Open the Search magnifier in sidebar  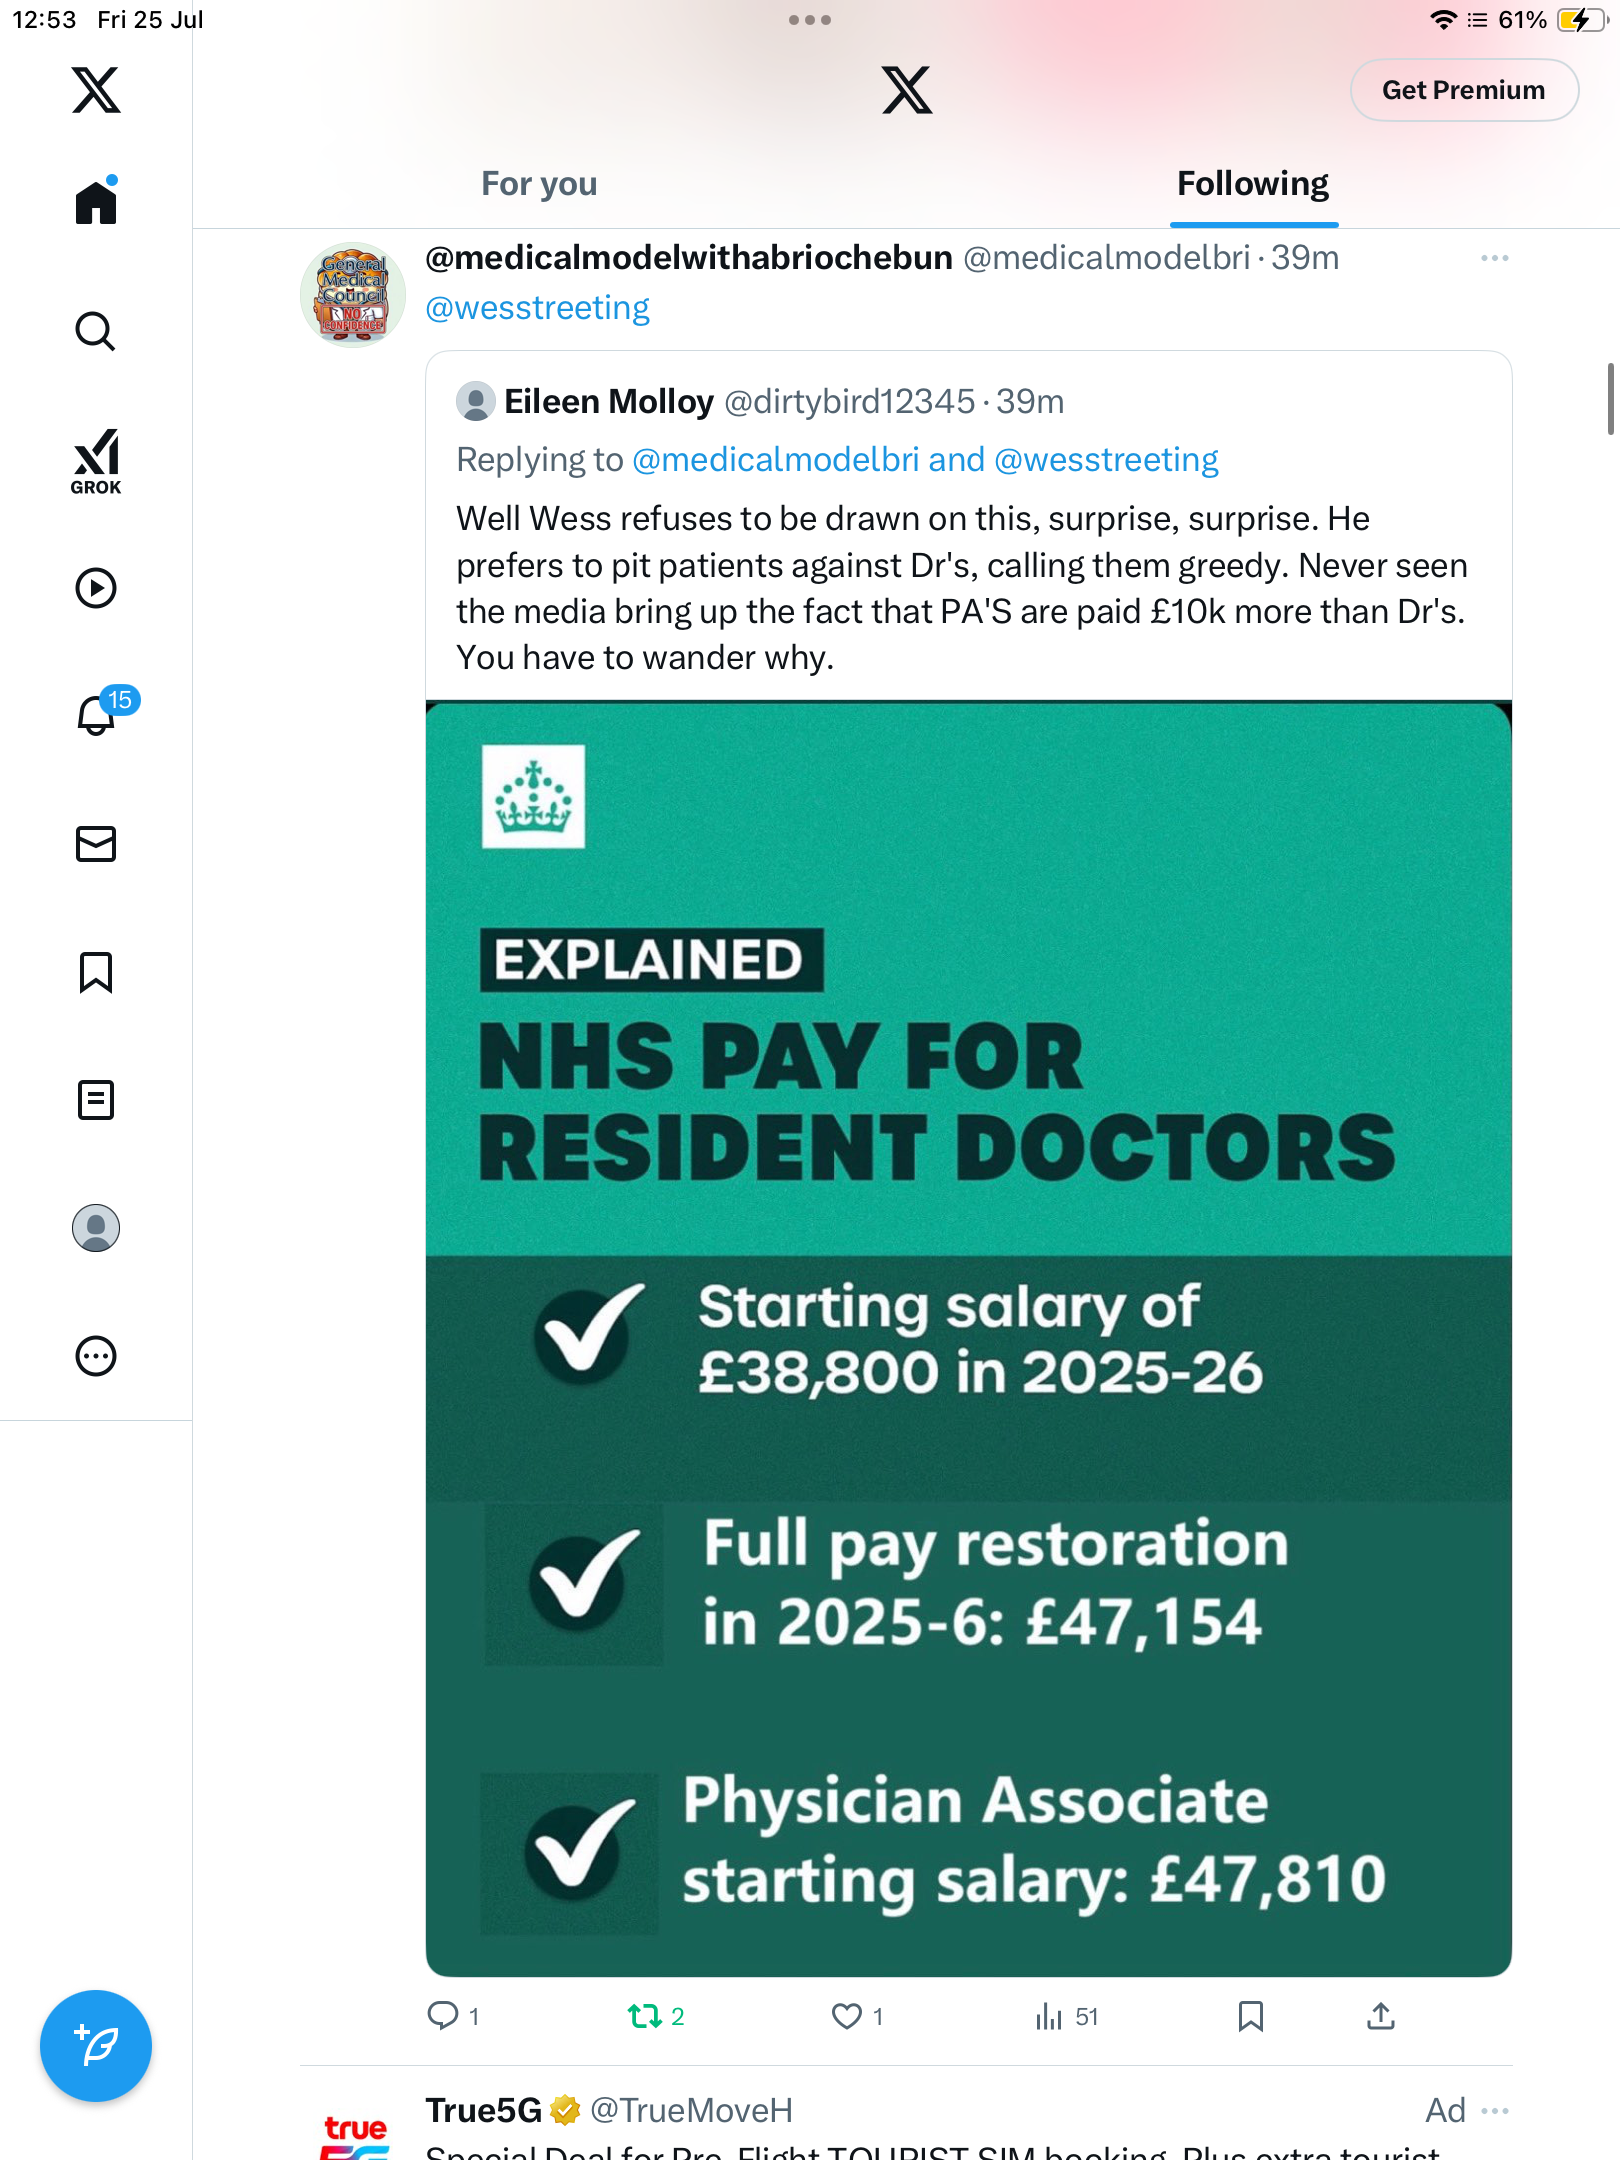pyautogui.click(x=96, y=331)
